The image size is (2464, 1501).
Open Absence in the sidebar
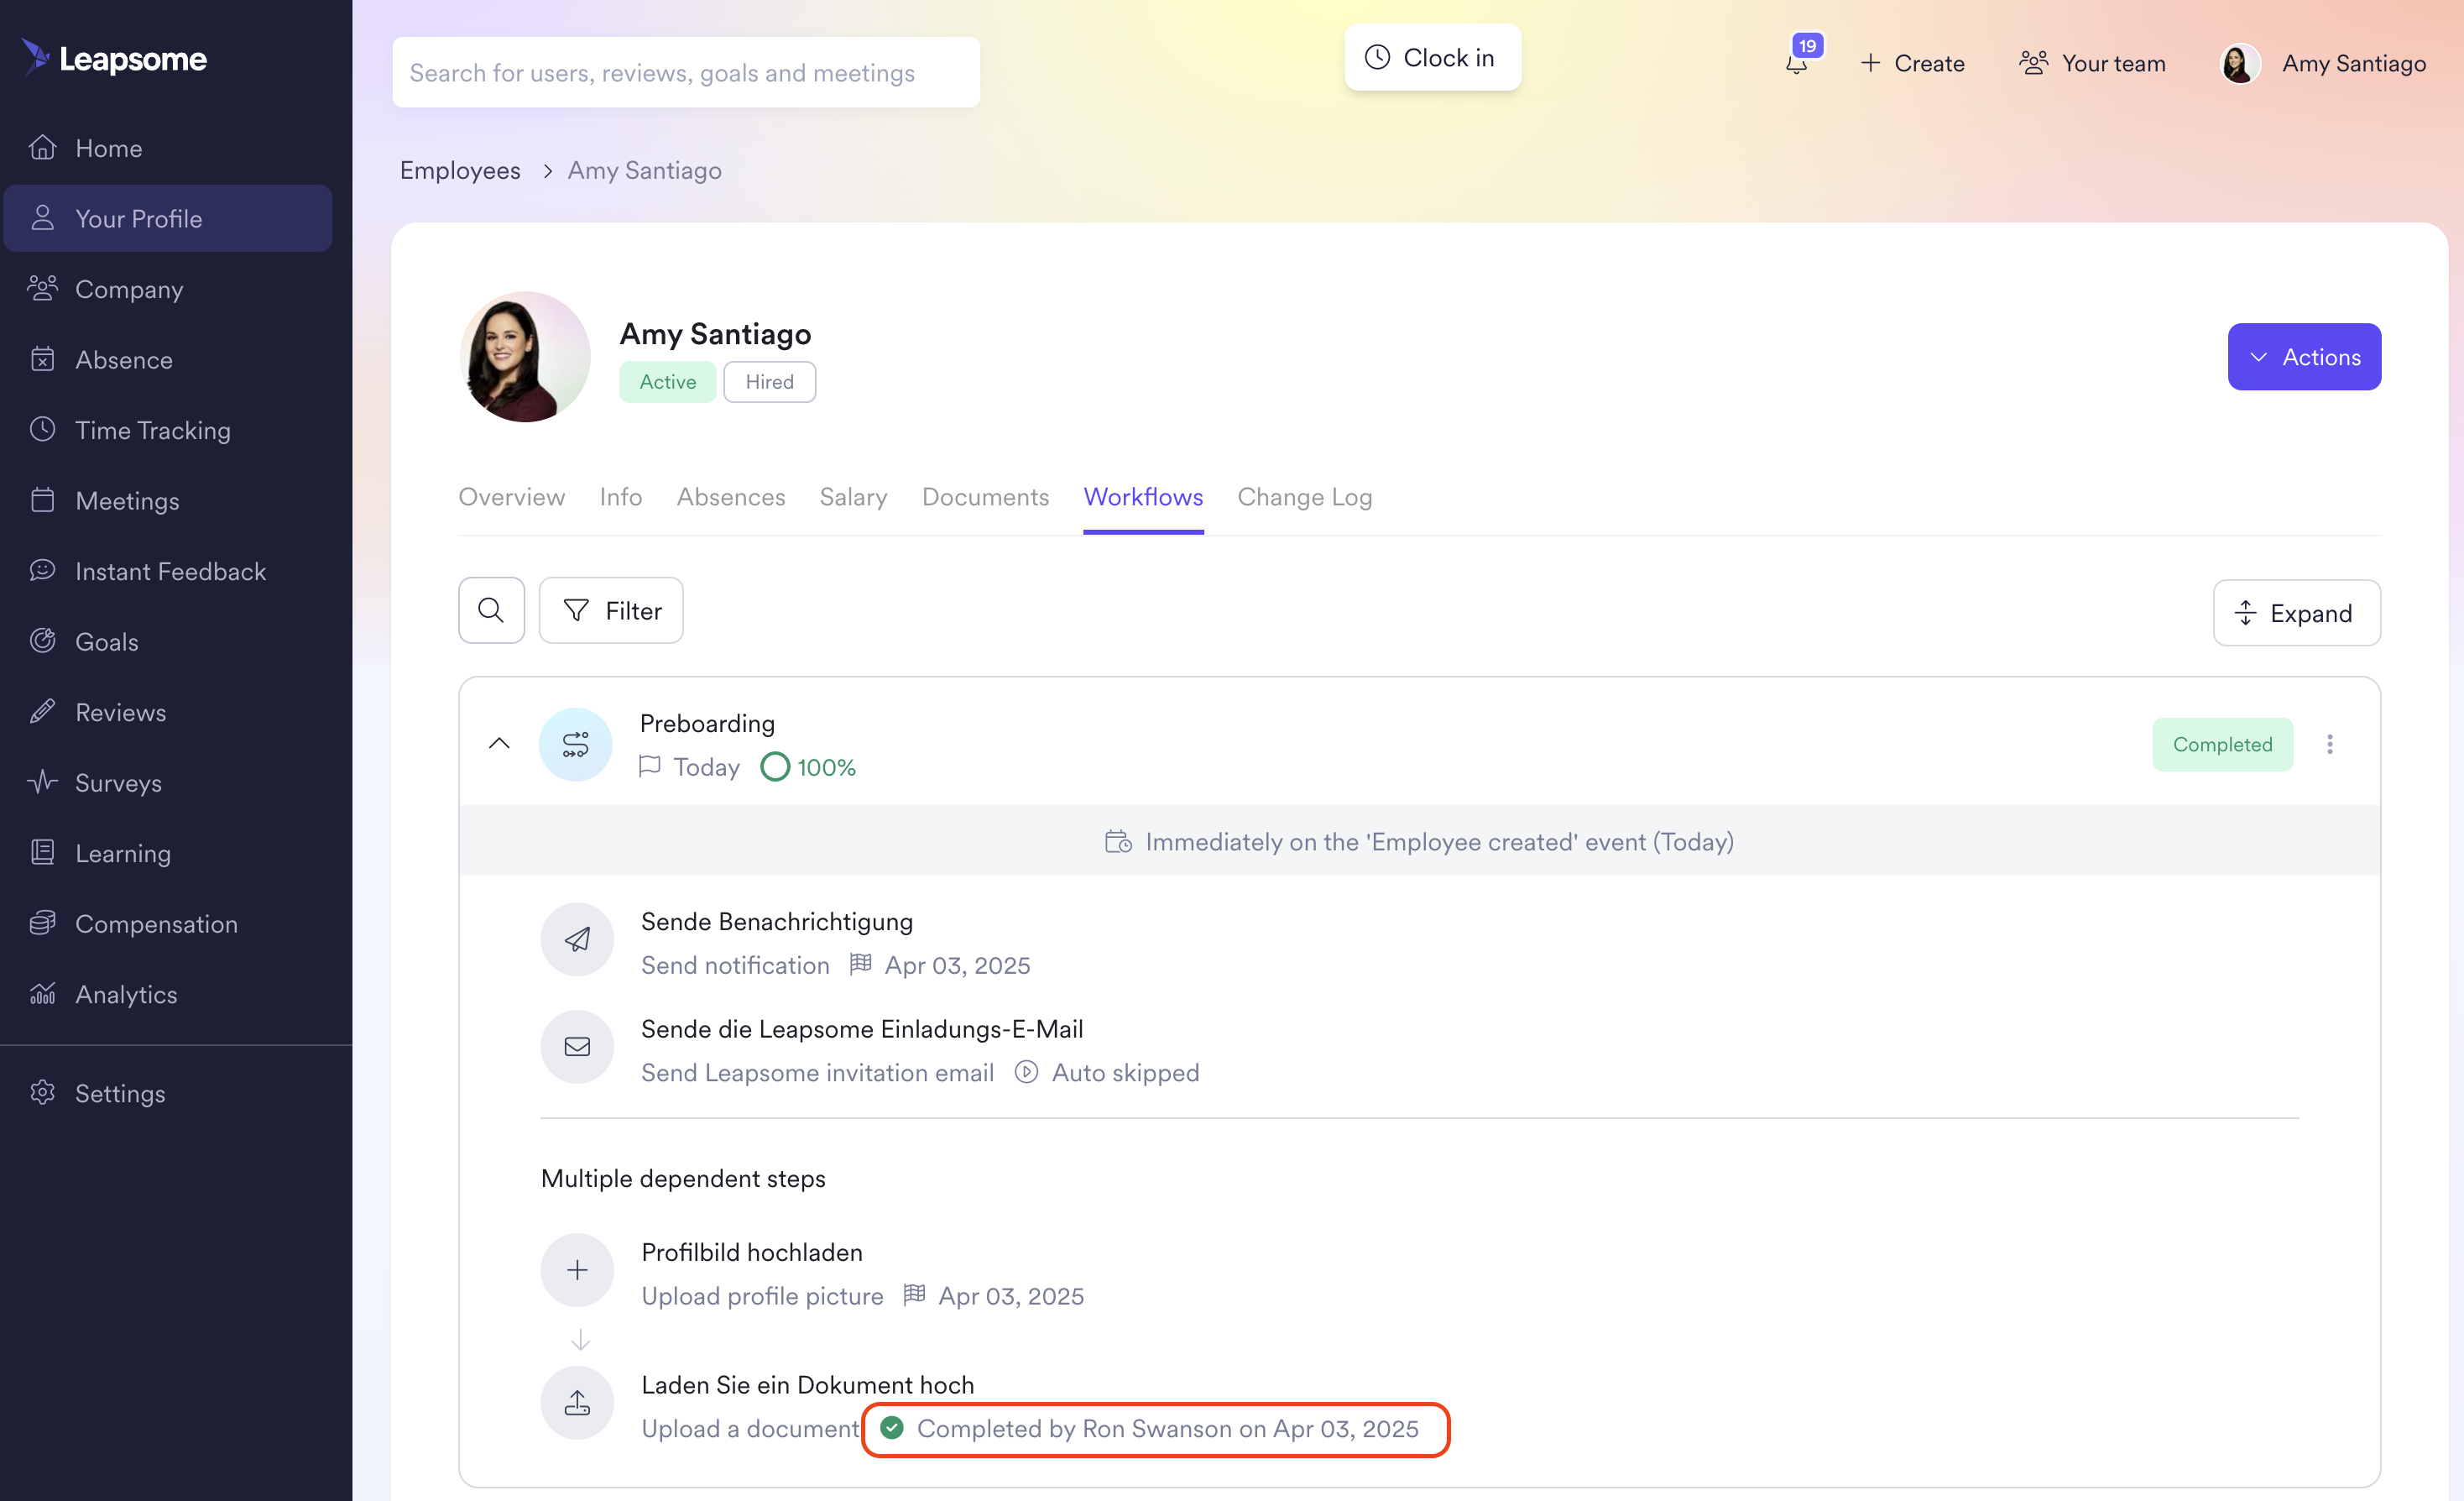(x=168, y=359)
